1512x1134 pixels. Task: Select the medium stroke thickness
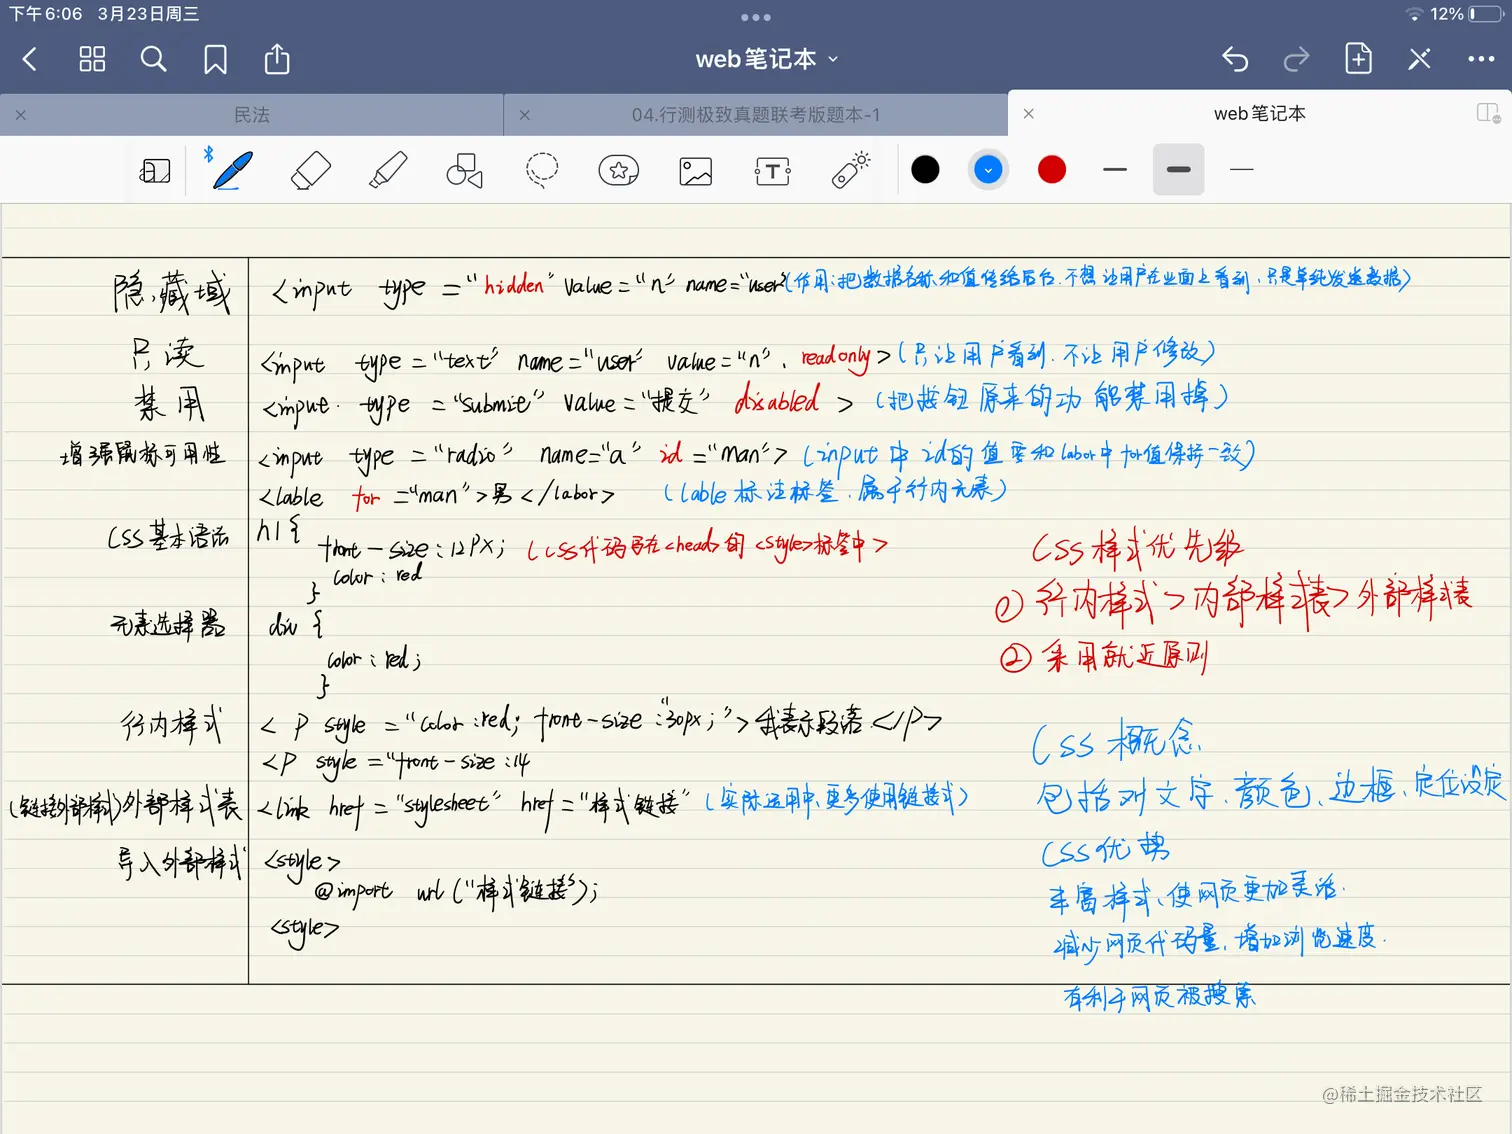[x=1115, y=170]
